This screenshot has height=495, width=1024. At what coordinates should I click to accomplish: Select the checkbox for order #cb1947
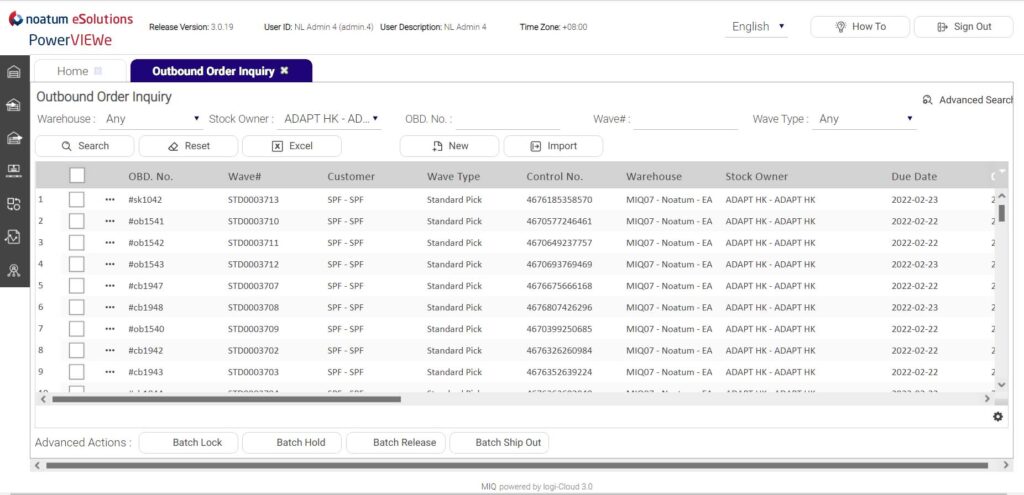(x=77, y=286)
